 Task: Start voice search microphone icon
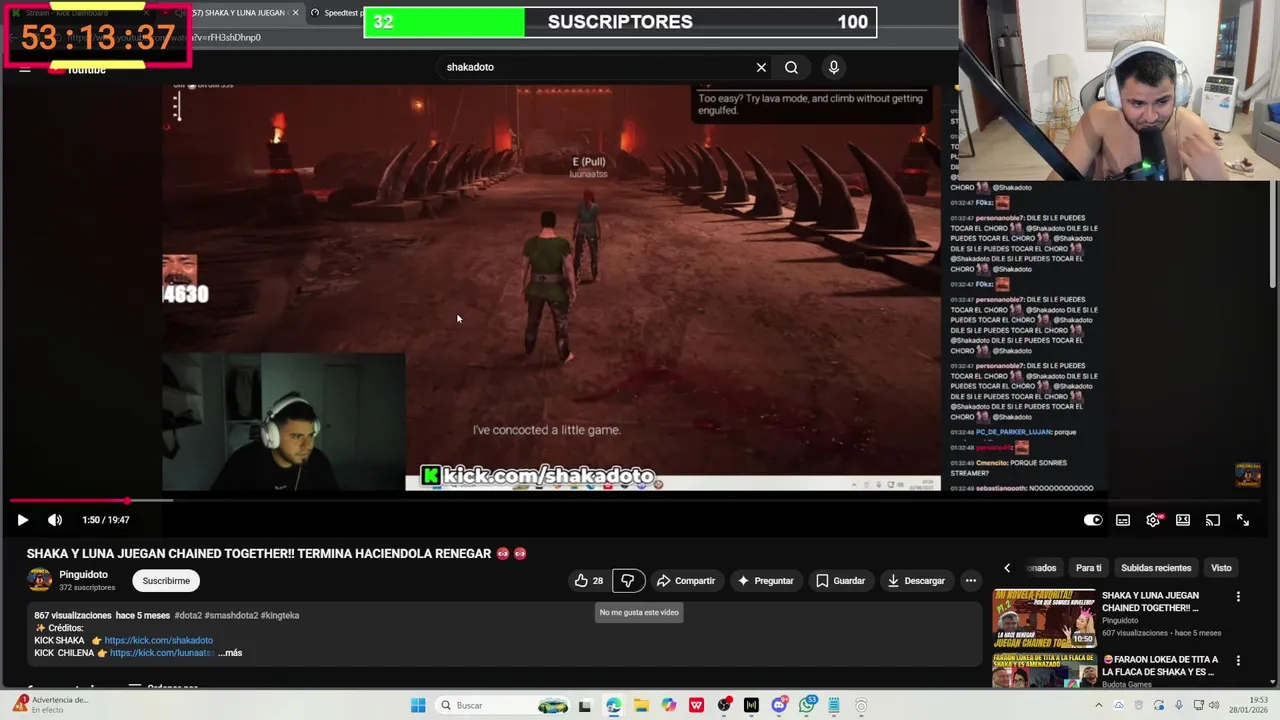click(833, 67)
